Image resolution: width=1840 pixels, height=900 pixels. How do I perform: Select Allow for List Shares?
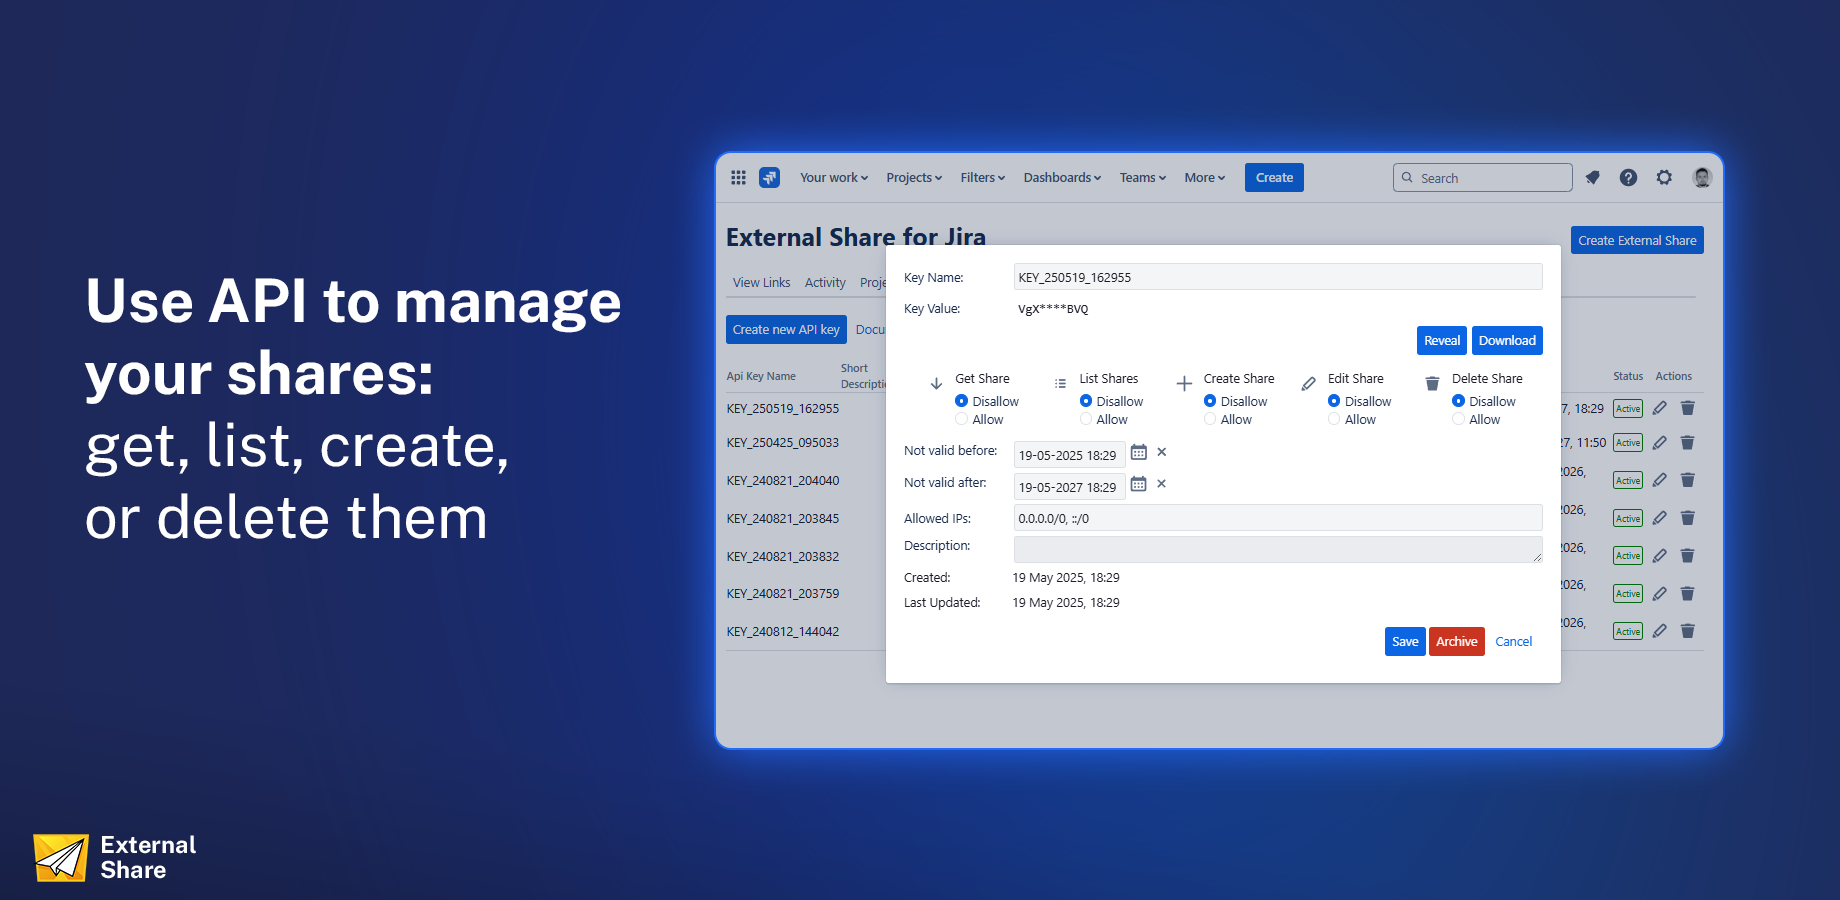[1086, 419]
